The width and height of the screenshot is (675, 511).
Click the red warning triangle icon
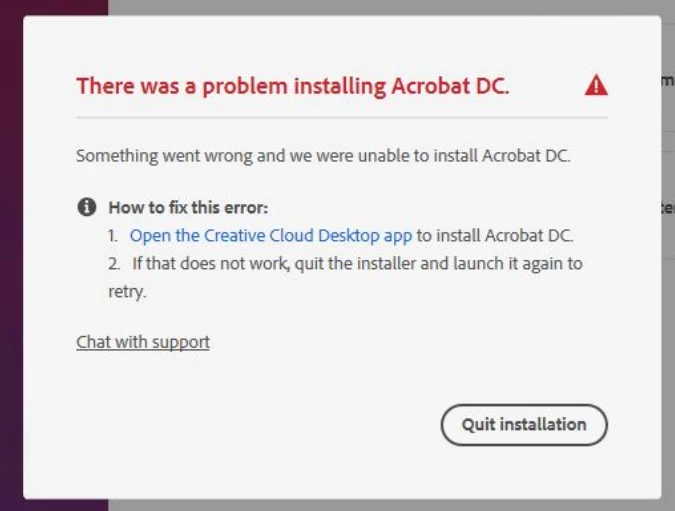(596, 85)
